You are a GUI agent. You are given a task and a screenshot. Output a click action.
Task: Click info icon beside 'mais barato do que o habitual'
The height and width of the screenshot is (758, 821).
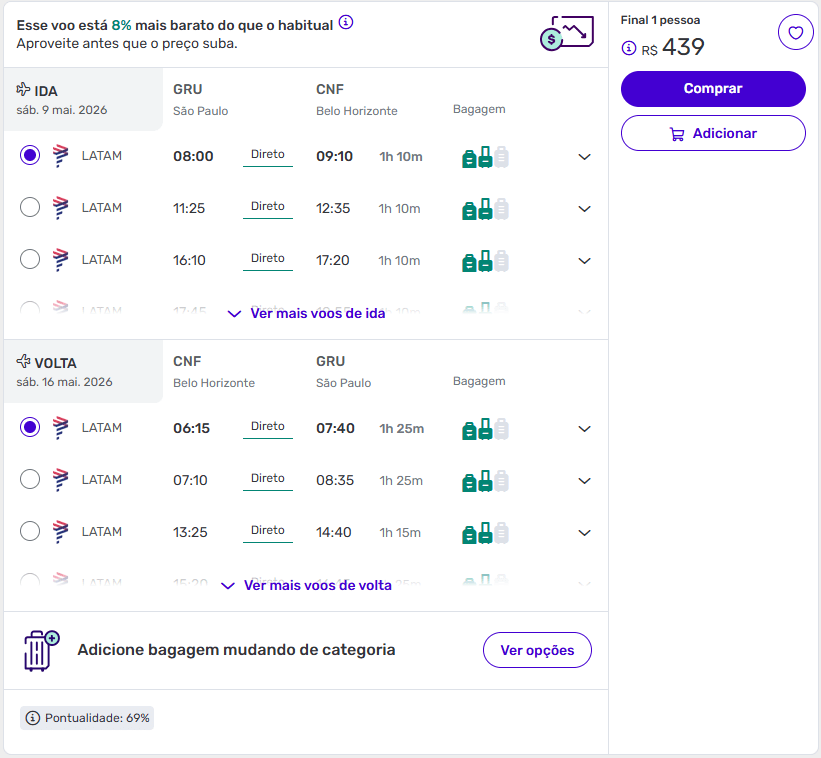click(346, 23)
